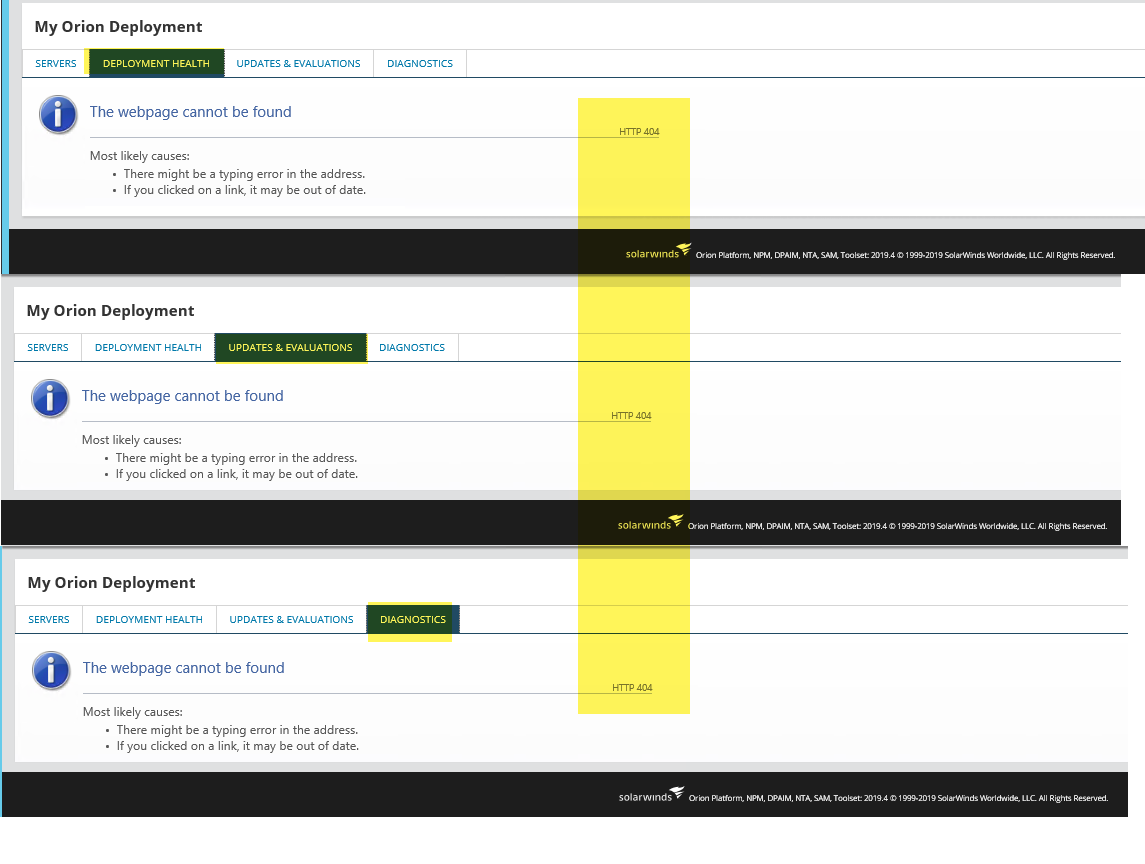Click Orion Platform copyright text, bottom footer
The width and height of the screenshot is (1145, 864).
(898, 798)
